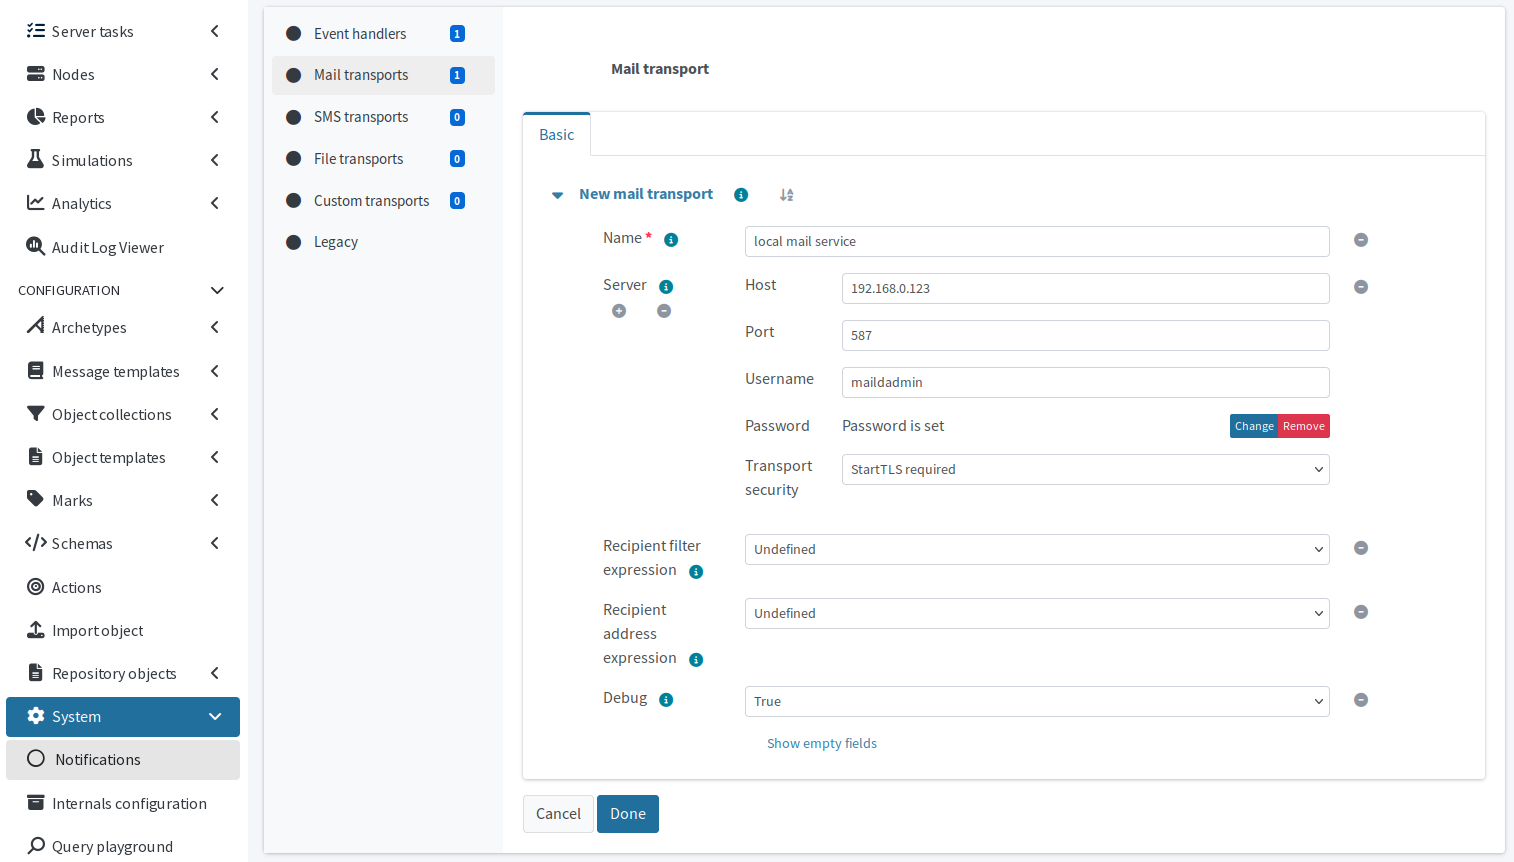Image resolution: width=1514 pixels, height=862 pixels.
Task: Open the Transport security dropdown
Action: 1085,469
